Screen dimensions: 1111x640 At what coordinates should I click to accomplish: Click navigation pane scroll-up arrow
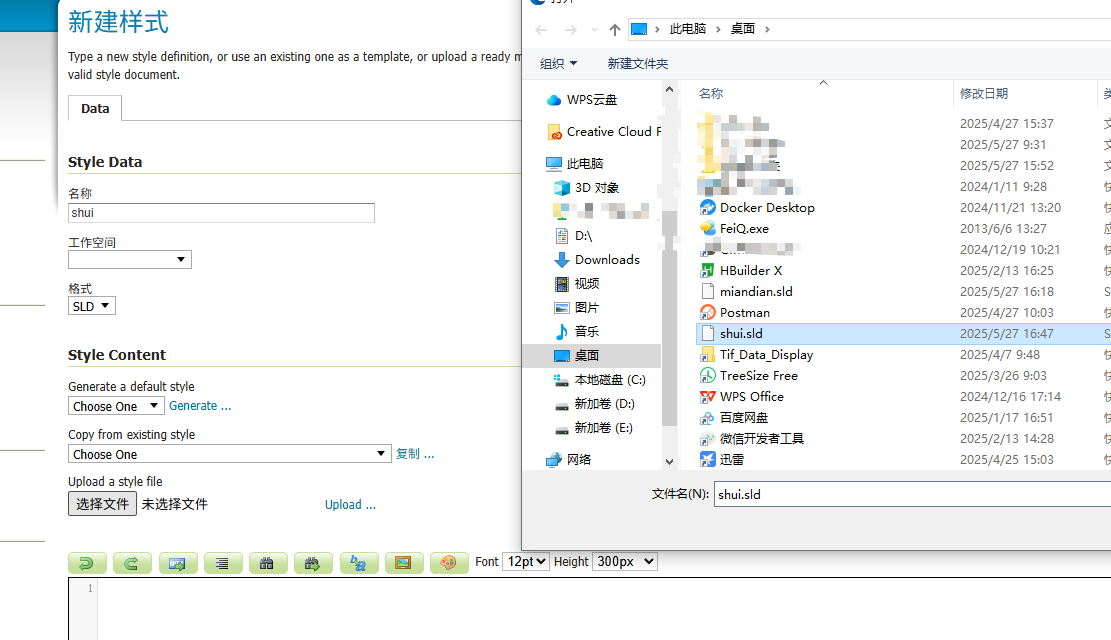(x=670, y=90)
